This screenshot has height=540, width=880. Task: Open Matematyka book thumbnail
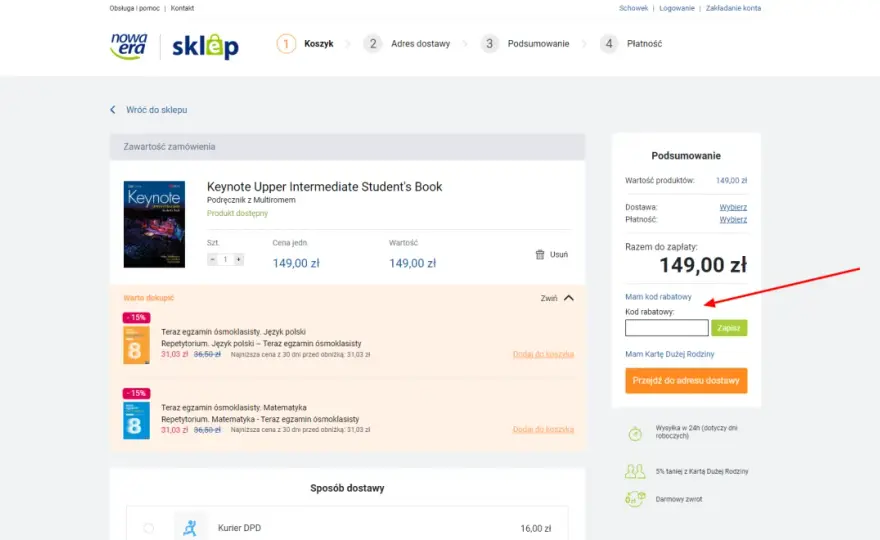coord(136,420)
